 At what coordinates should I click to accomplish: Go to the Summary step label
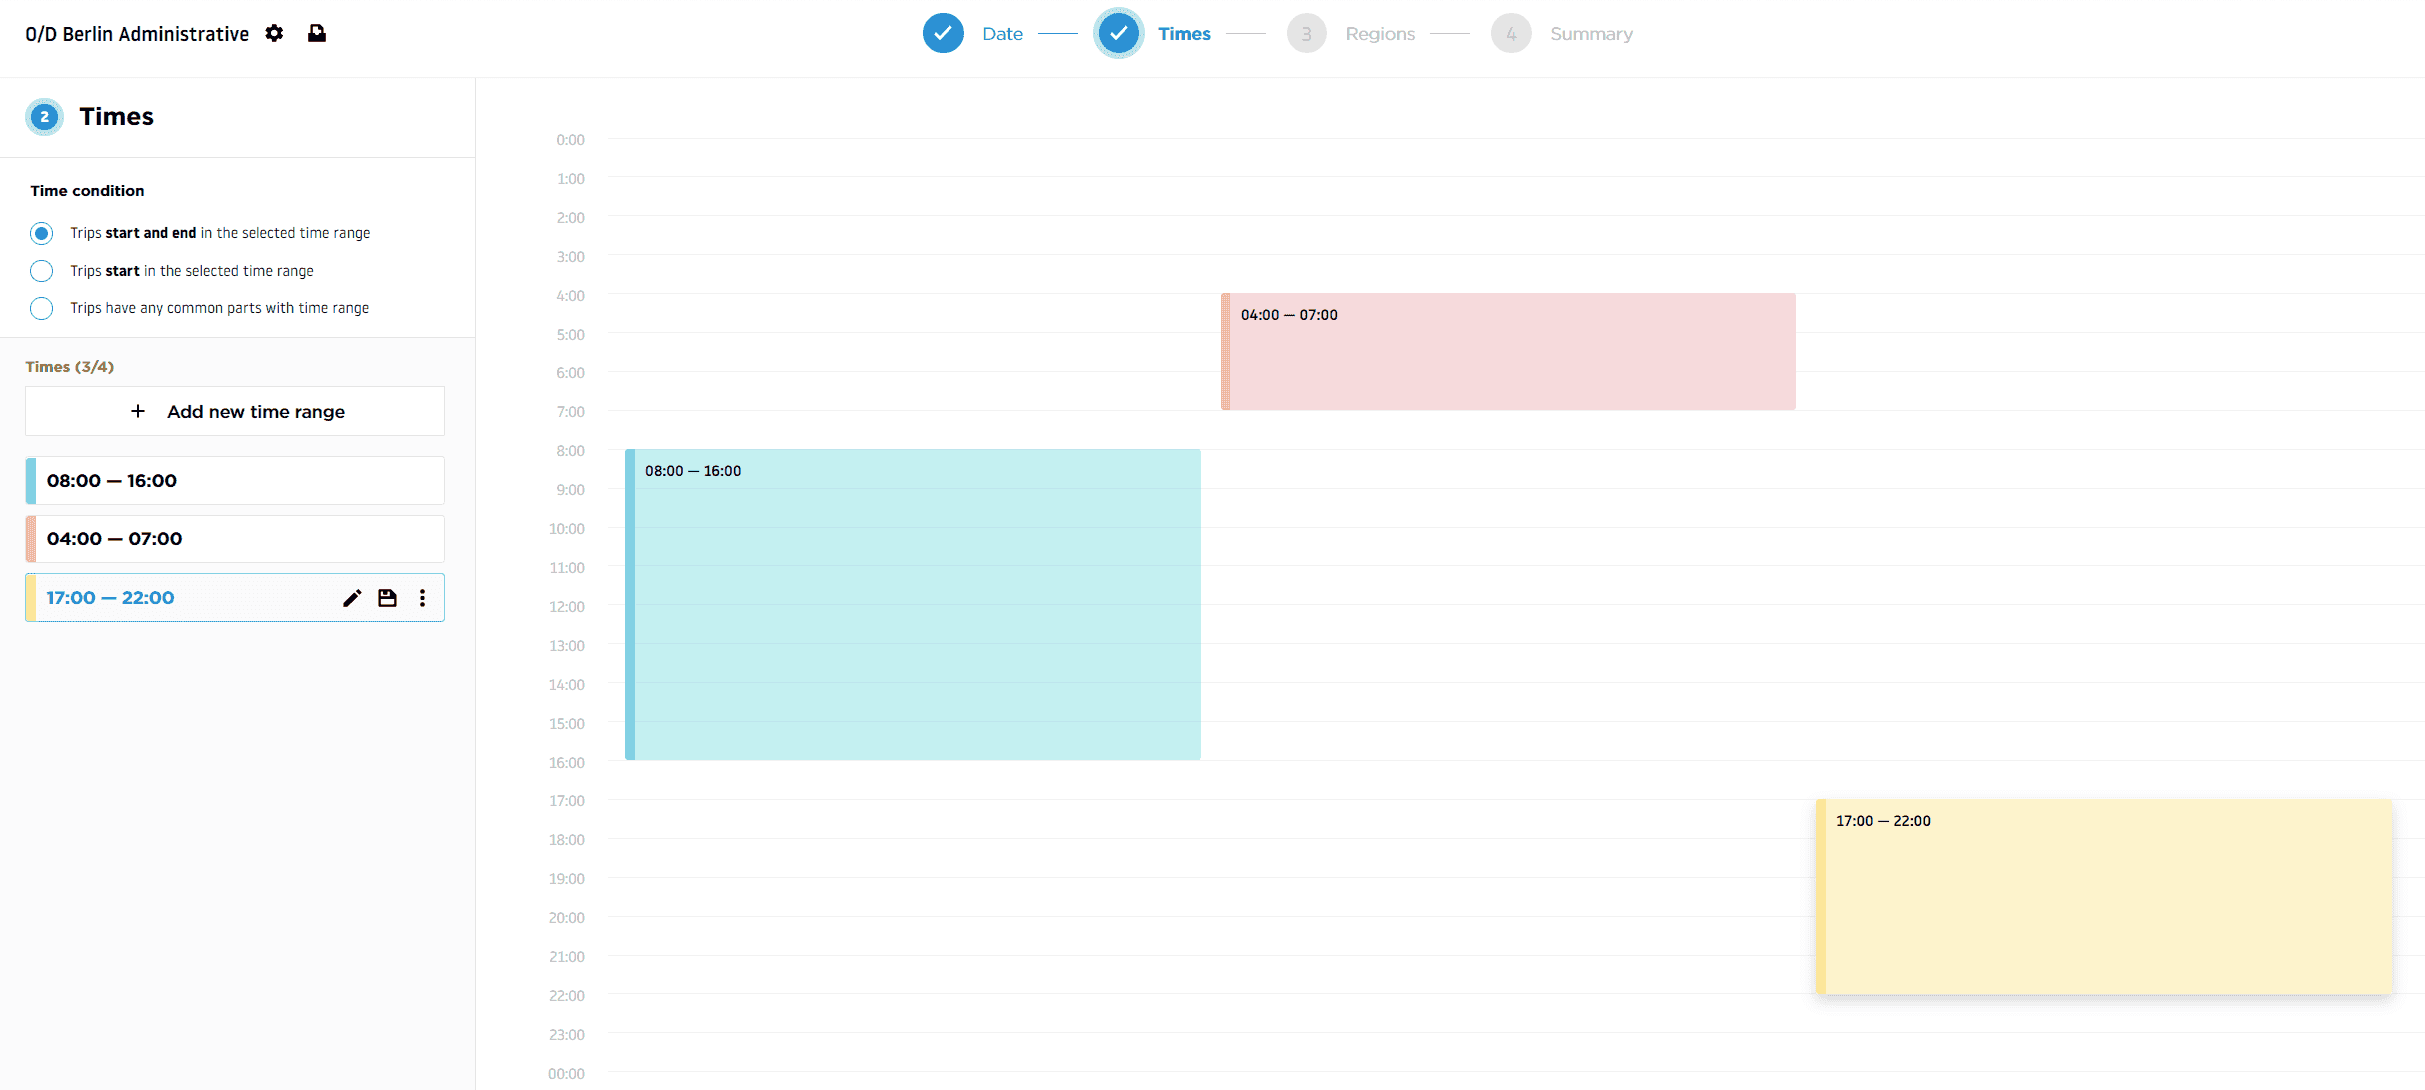(1591, 33)
